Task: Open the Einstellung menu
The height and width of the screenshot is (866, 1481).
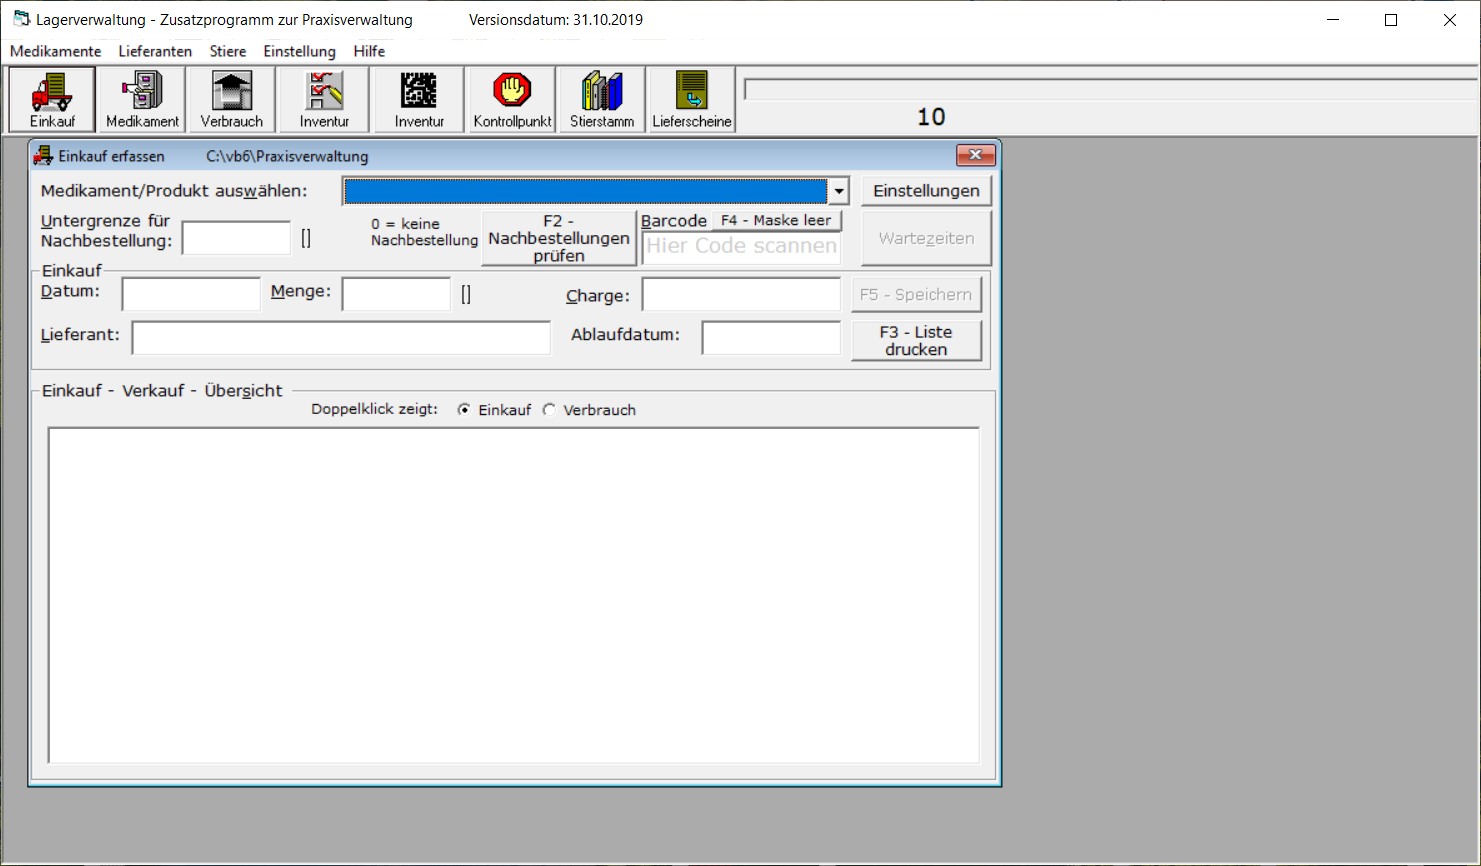Action: tap(300, 51)
